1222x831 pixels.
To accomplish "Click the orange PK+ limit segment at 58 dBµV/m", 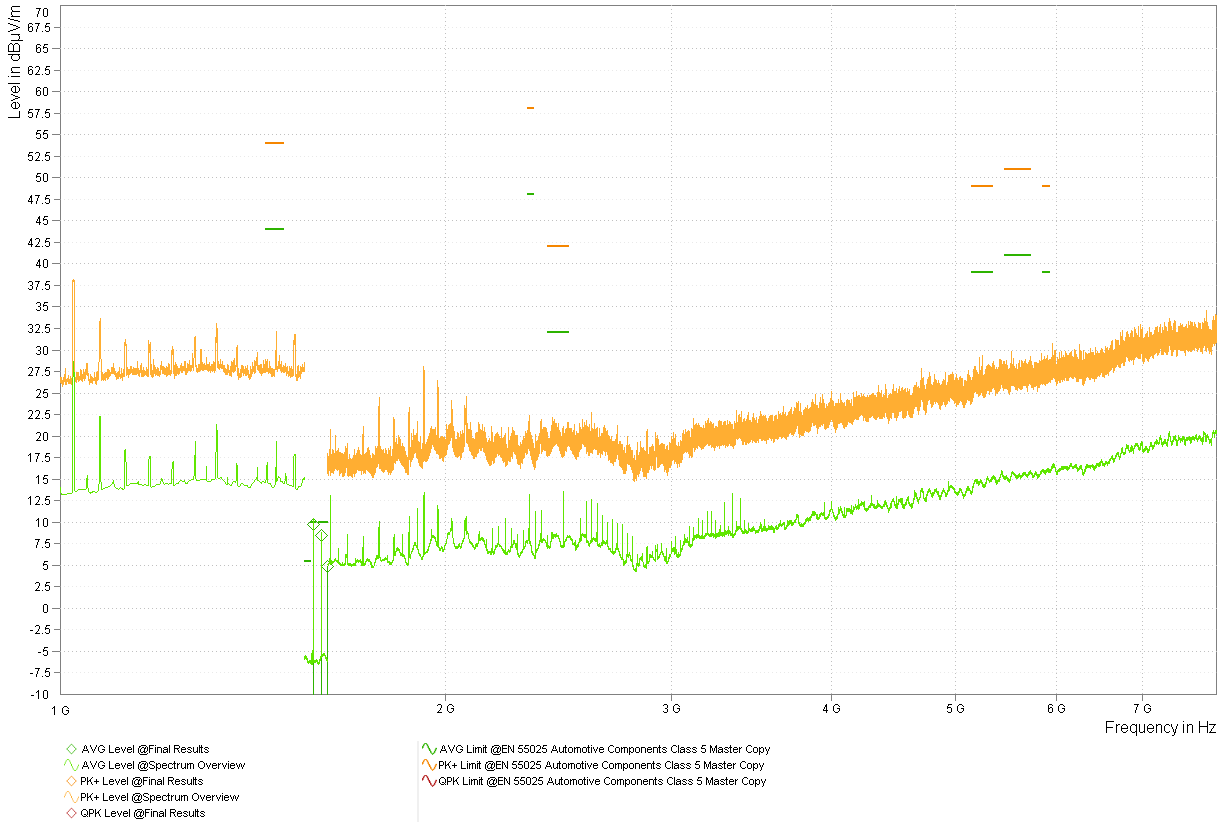I will (530, 108).
